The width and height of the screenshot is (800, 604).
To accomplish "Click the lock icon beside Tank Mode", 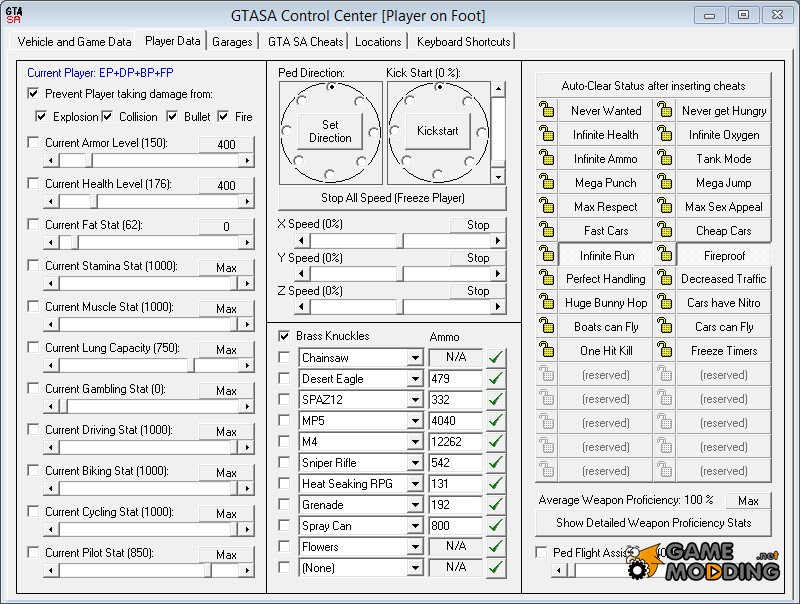I will [664, 158].
